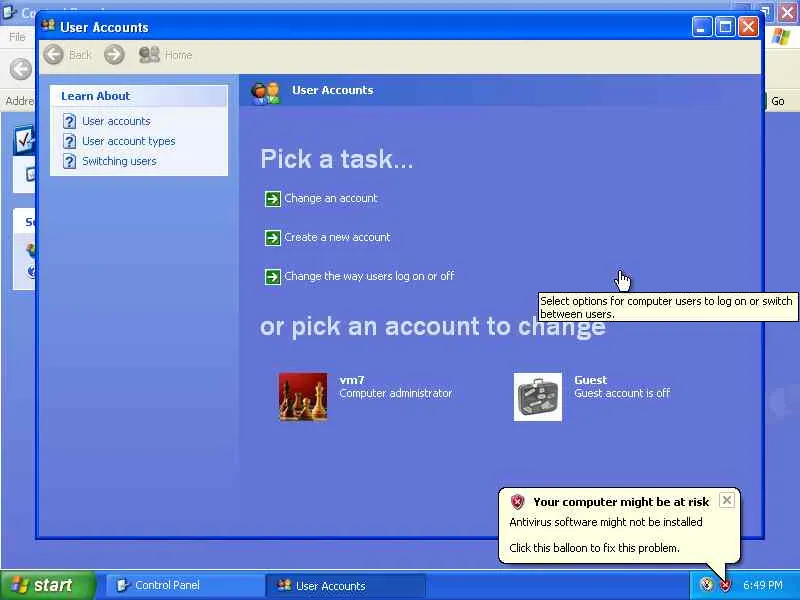Click User Accounts title bar icon
Image resolution: width=800 pixels, height=600 pixels.
(48, 26)
